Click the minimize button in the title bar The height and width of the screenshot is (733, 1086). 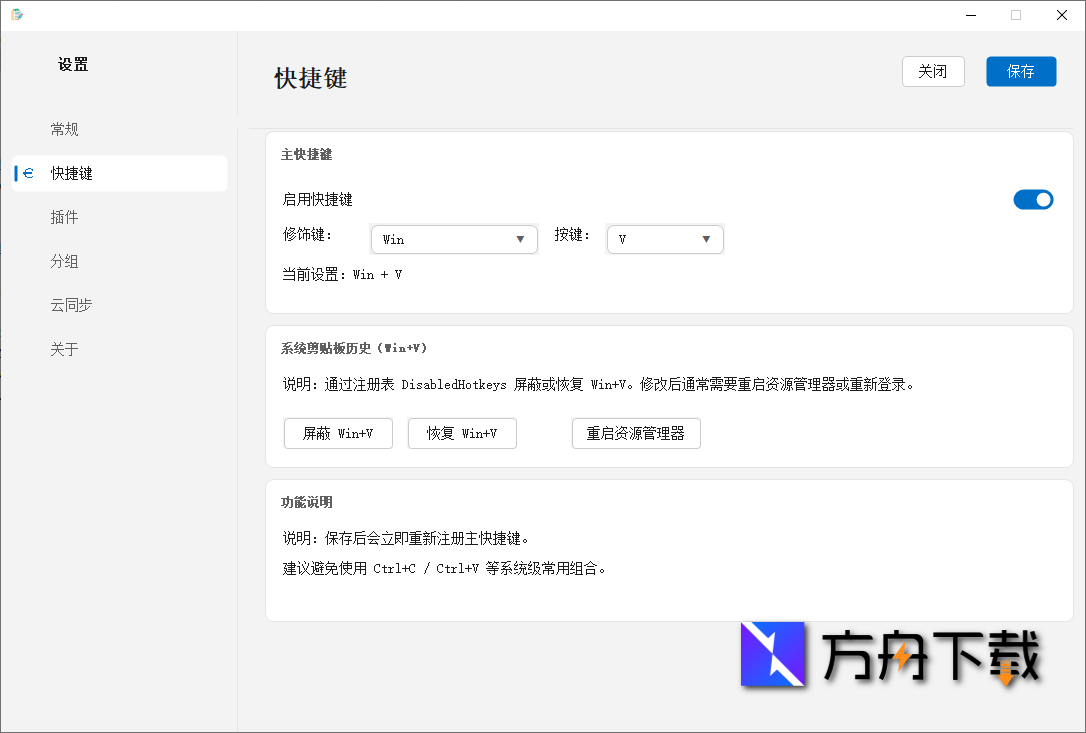[x=969, y=15]
